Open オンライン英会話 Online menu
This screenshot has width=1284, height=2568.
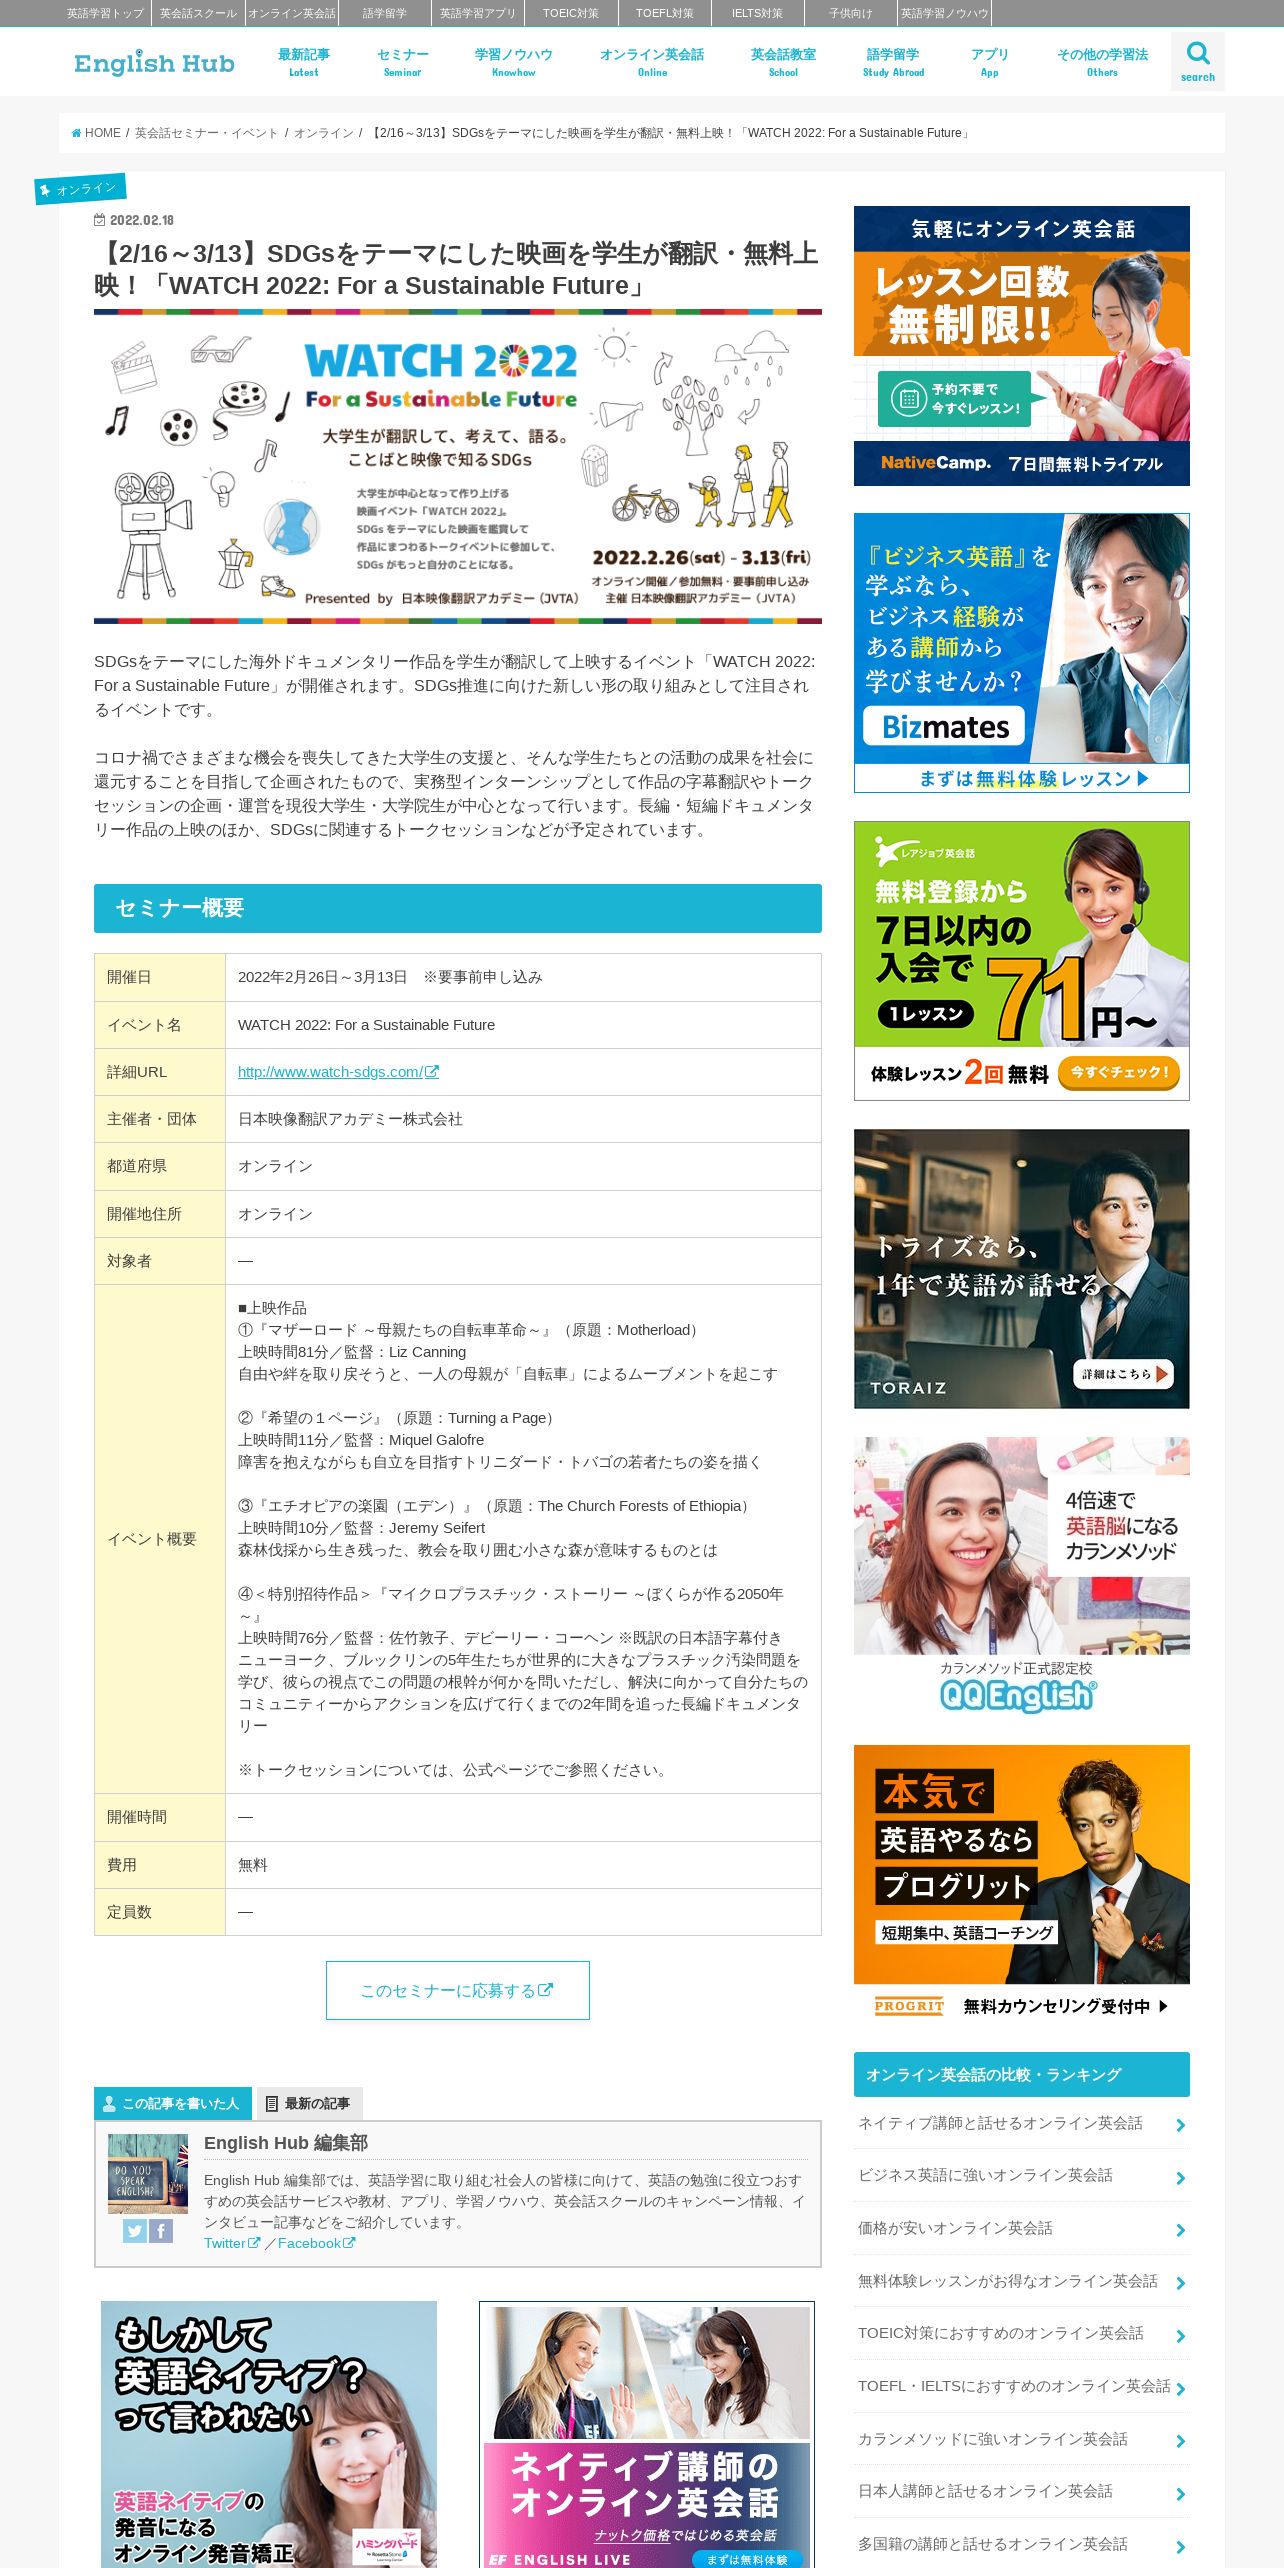point(652,62)
